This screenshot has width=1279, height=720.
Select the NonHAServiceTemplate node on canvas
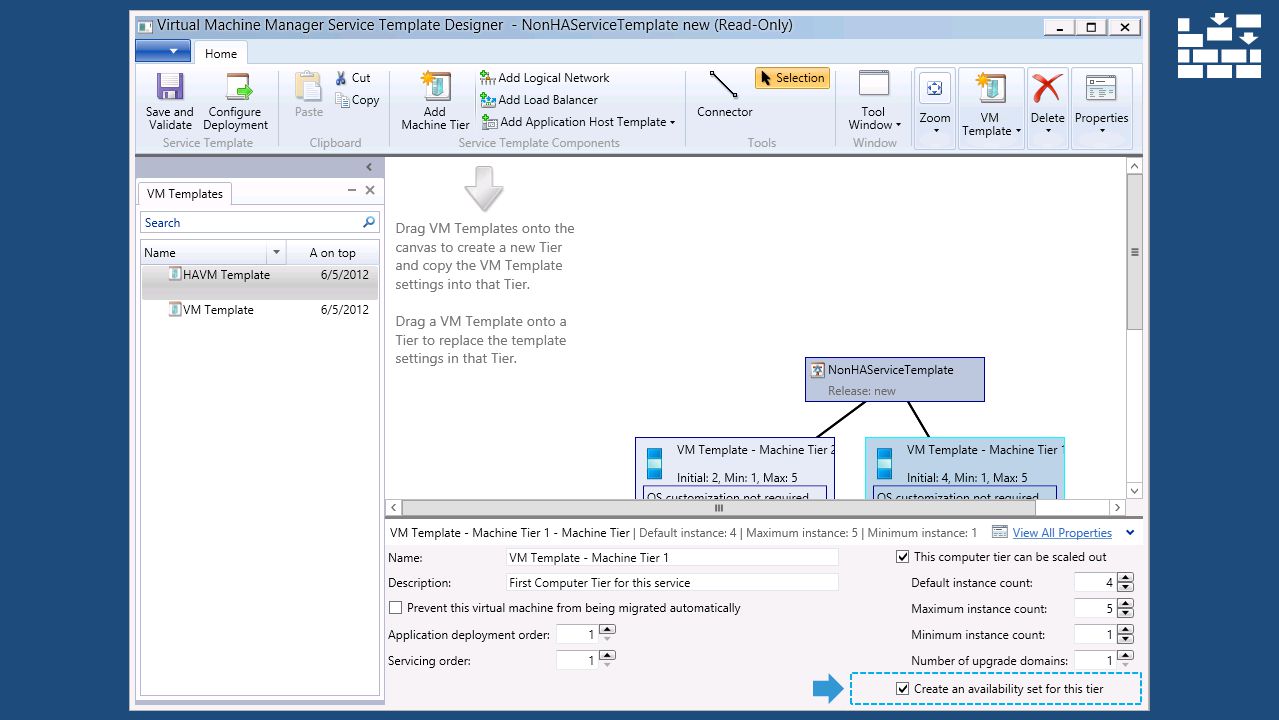click(895, 379)
